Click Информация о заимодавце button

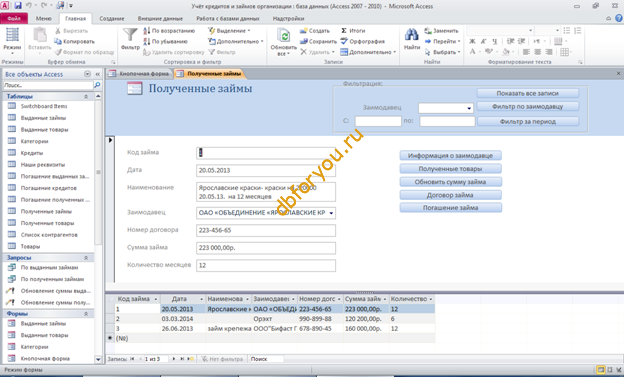point(450,156)
